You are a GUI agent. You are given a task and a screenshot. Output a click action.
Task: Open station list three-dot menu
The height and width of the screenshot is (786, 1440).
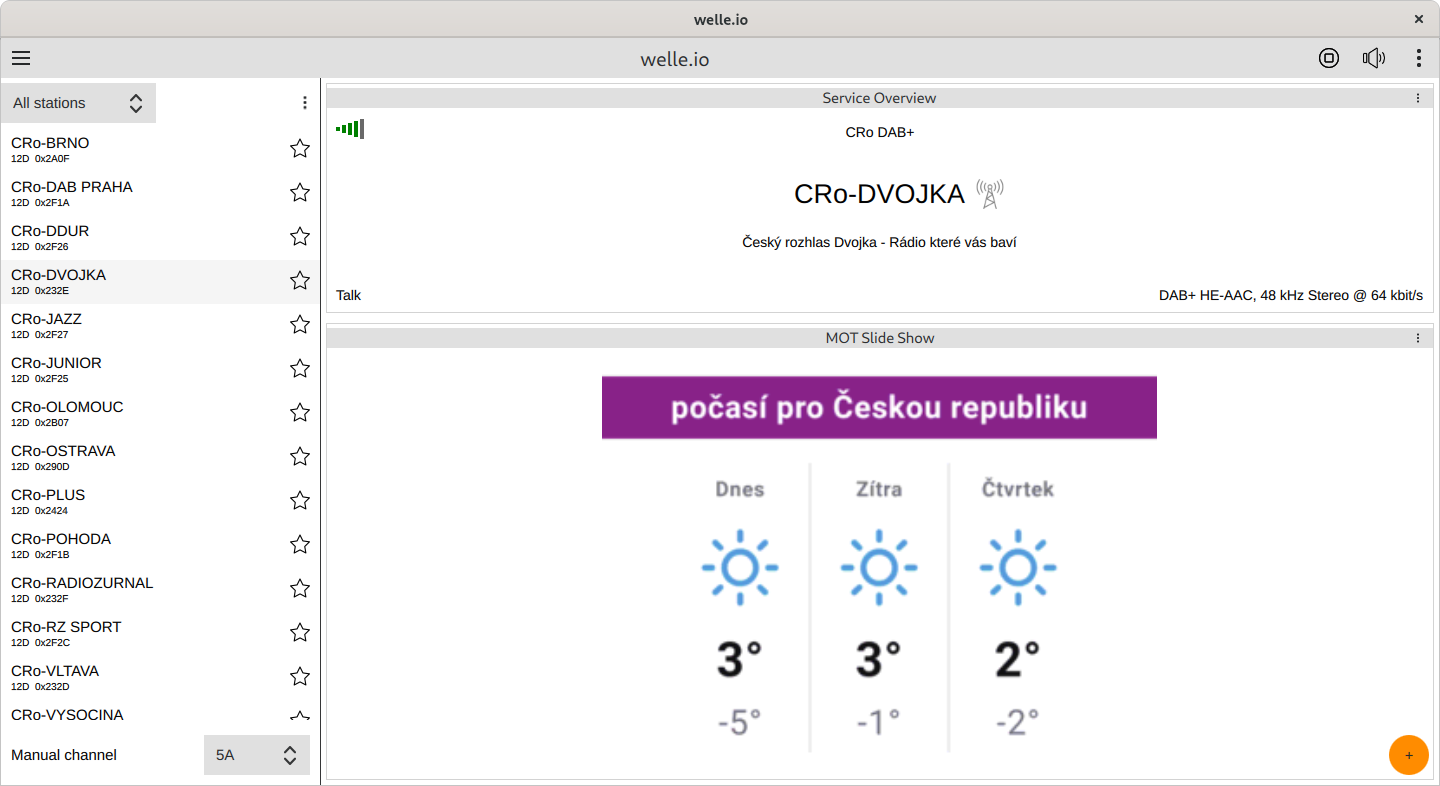point(305,103)
